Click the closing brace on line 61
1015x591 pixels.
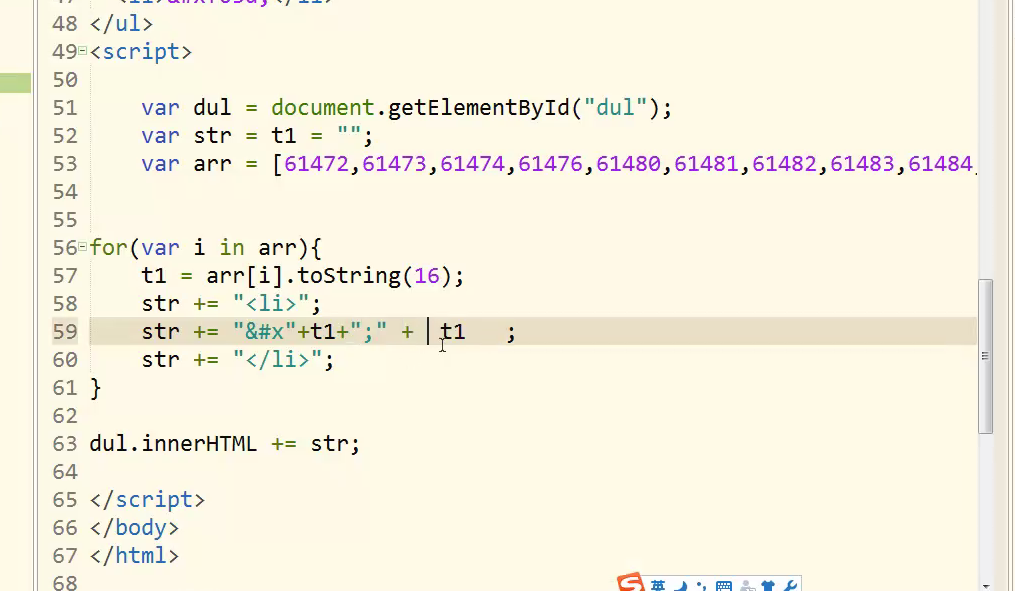pos(95,388)
